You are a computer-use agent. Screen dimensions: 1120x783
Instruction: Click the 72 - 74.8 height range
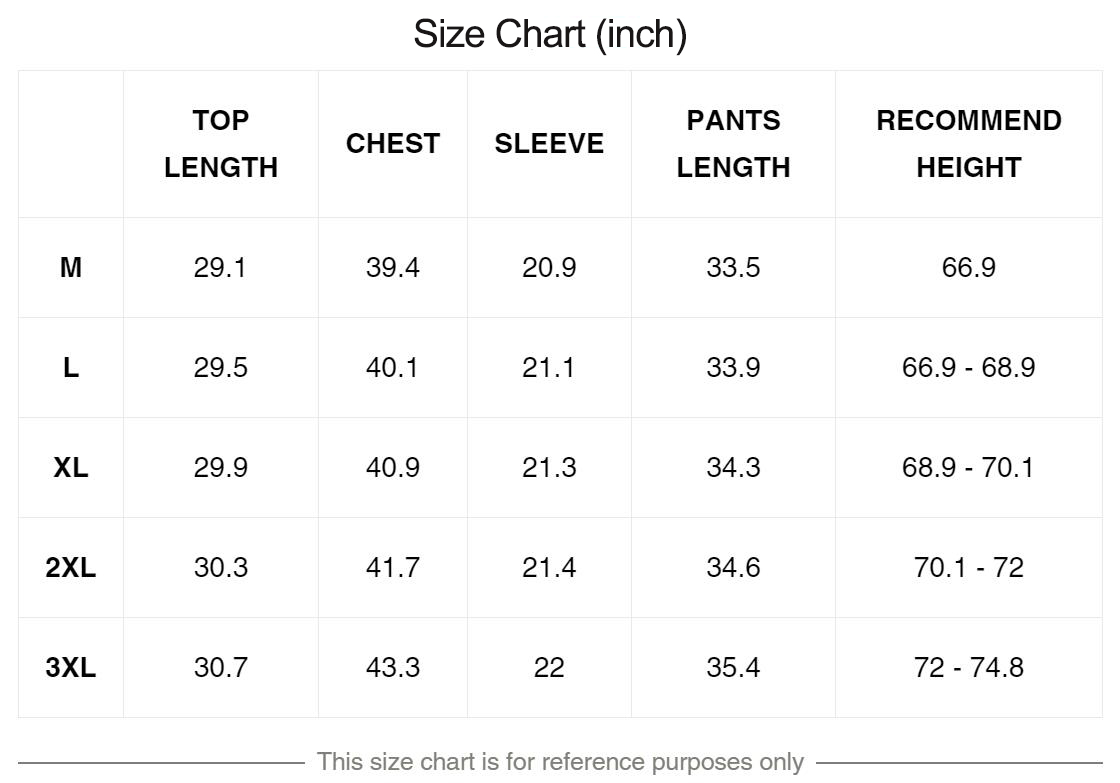(x=969, y=667)
